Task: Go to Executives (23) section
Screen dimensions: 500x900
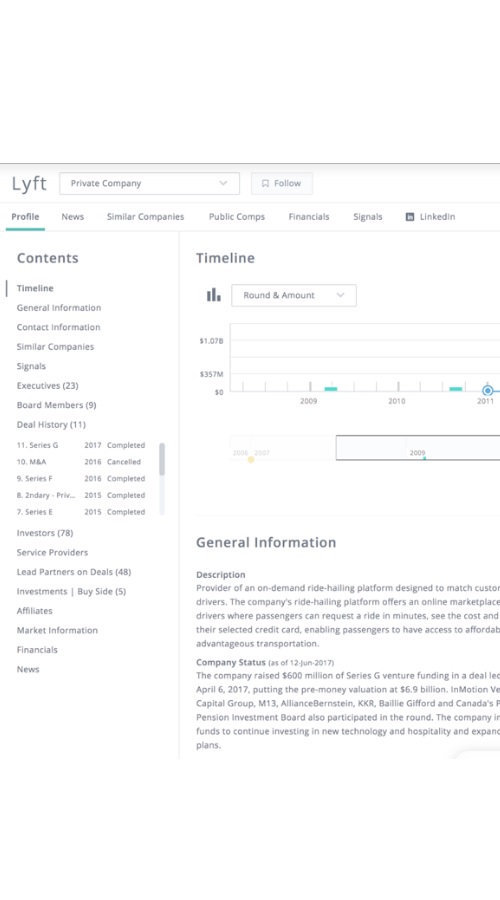Action: pyautogui.click(x=48, y=386)
